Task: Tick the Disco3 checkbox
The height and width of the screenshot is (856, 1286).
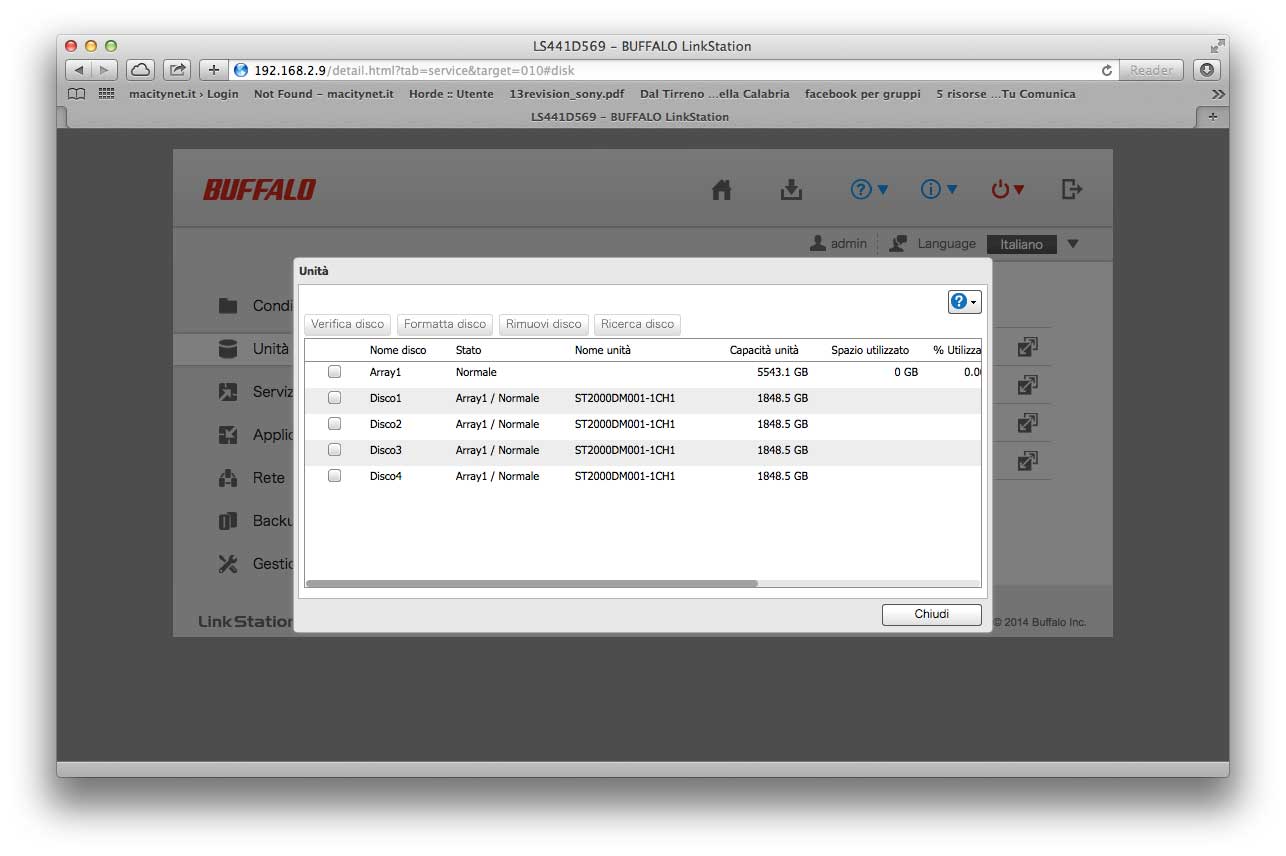Action: (334, 450)
